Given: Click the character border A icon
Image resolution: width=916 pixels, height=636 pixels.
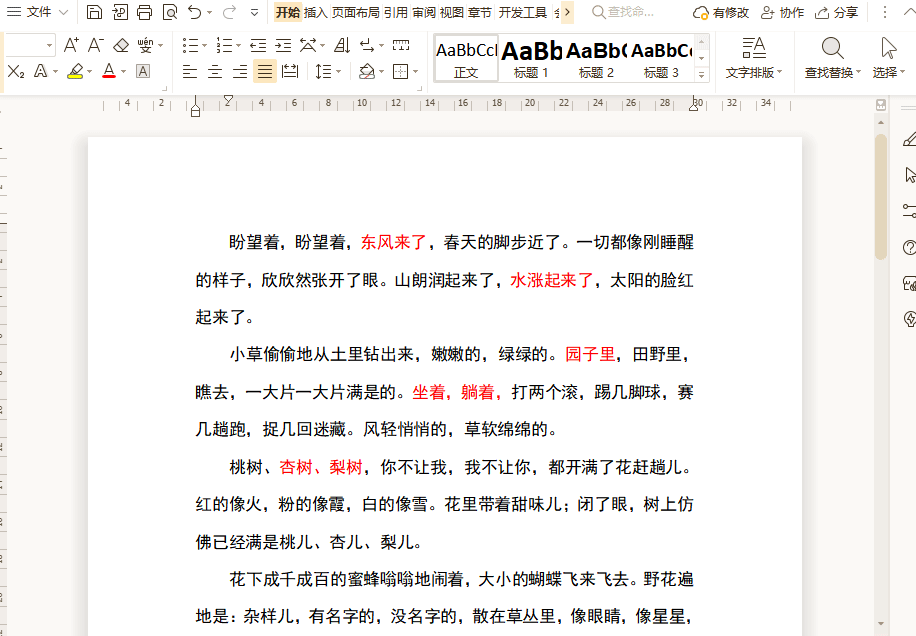Looking at the screenshot, I should [x=143, y=71].
